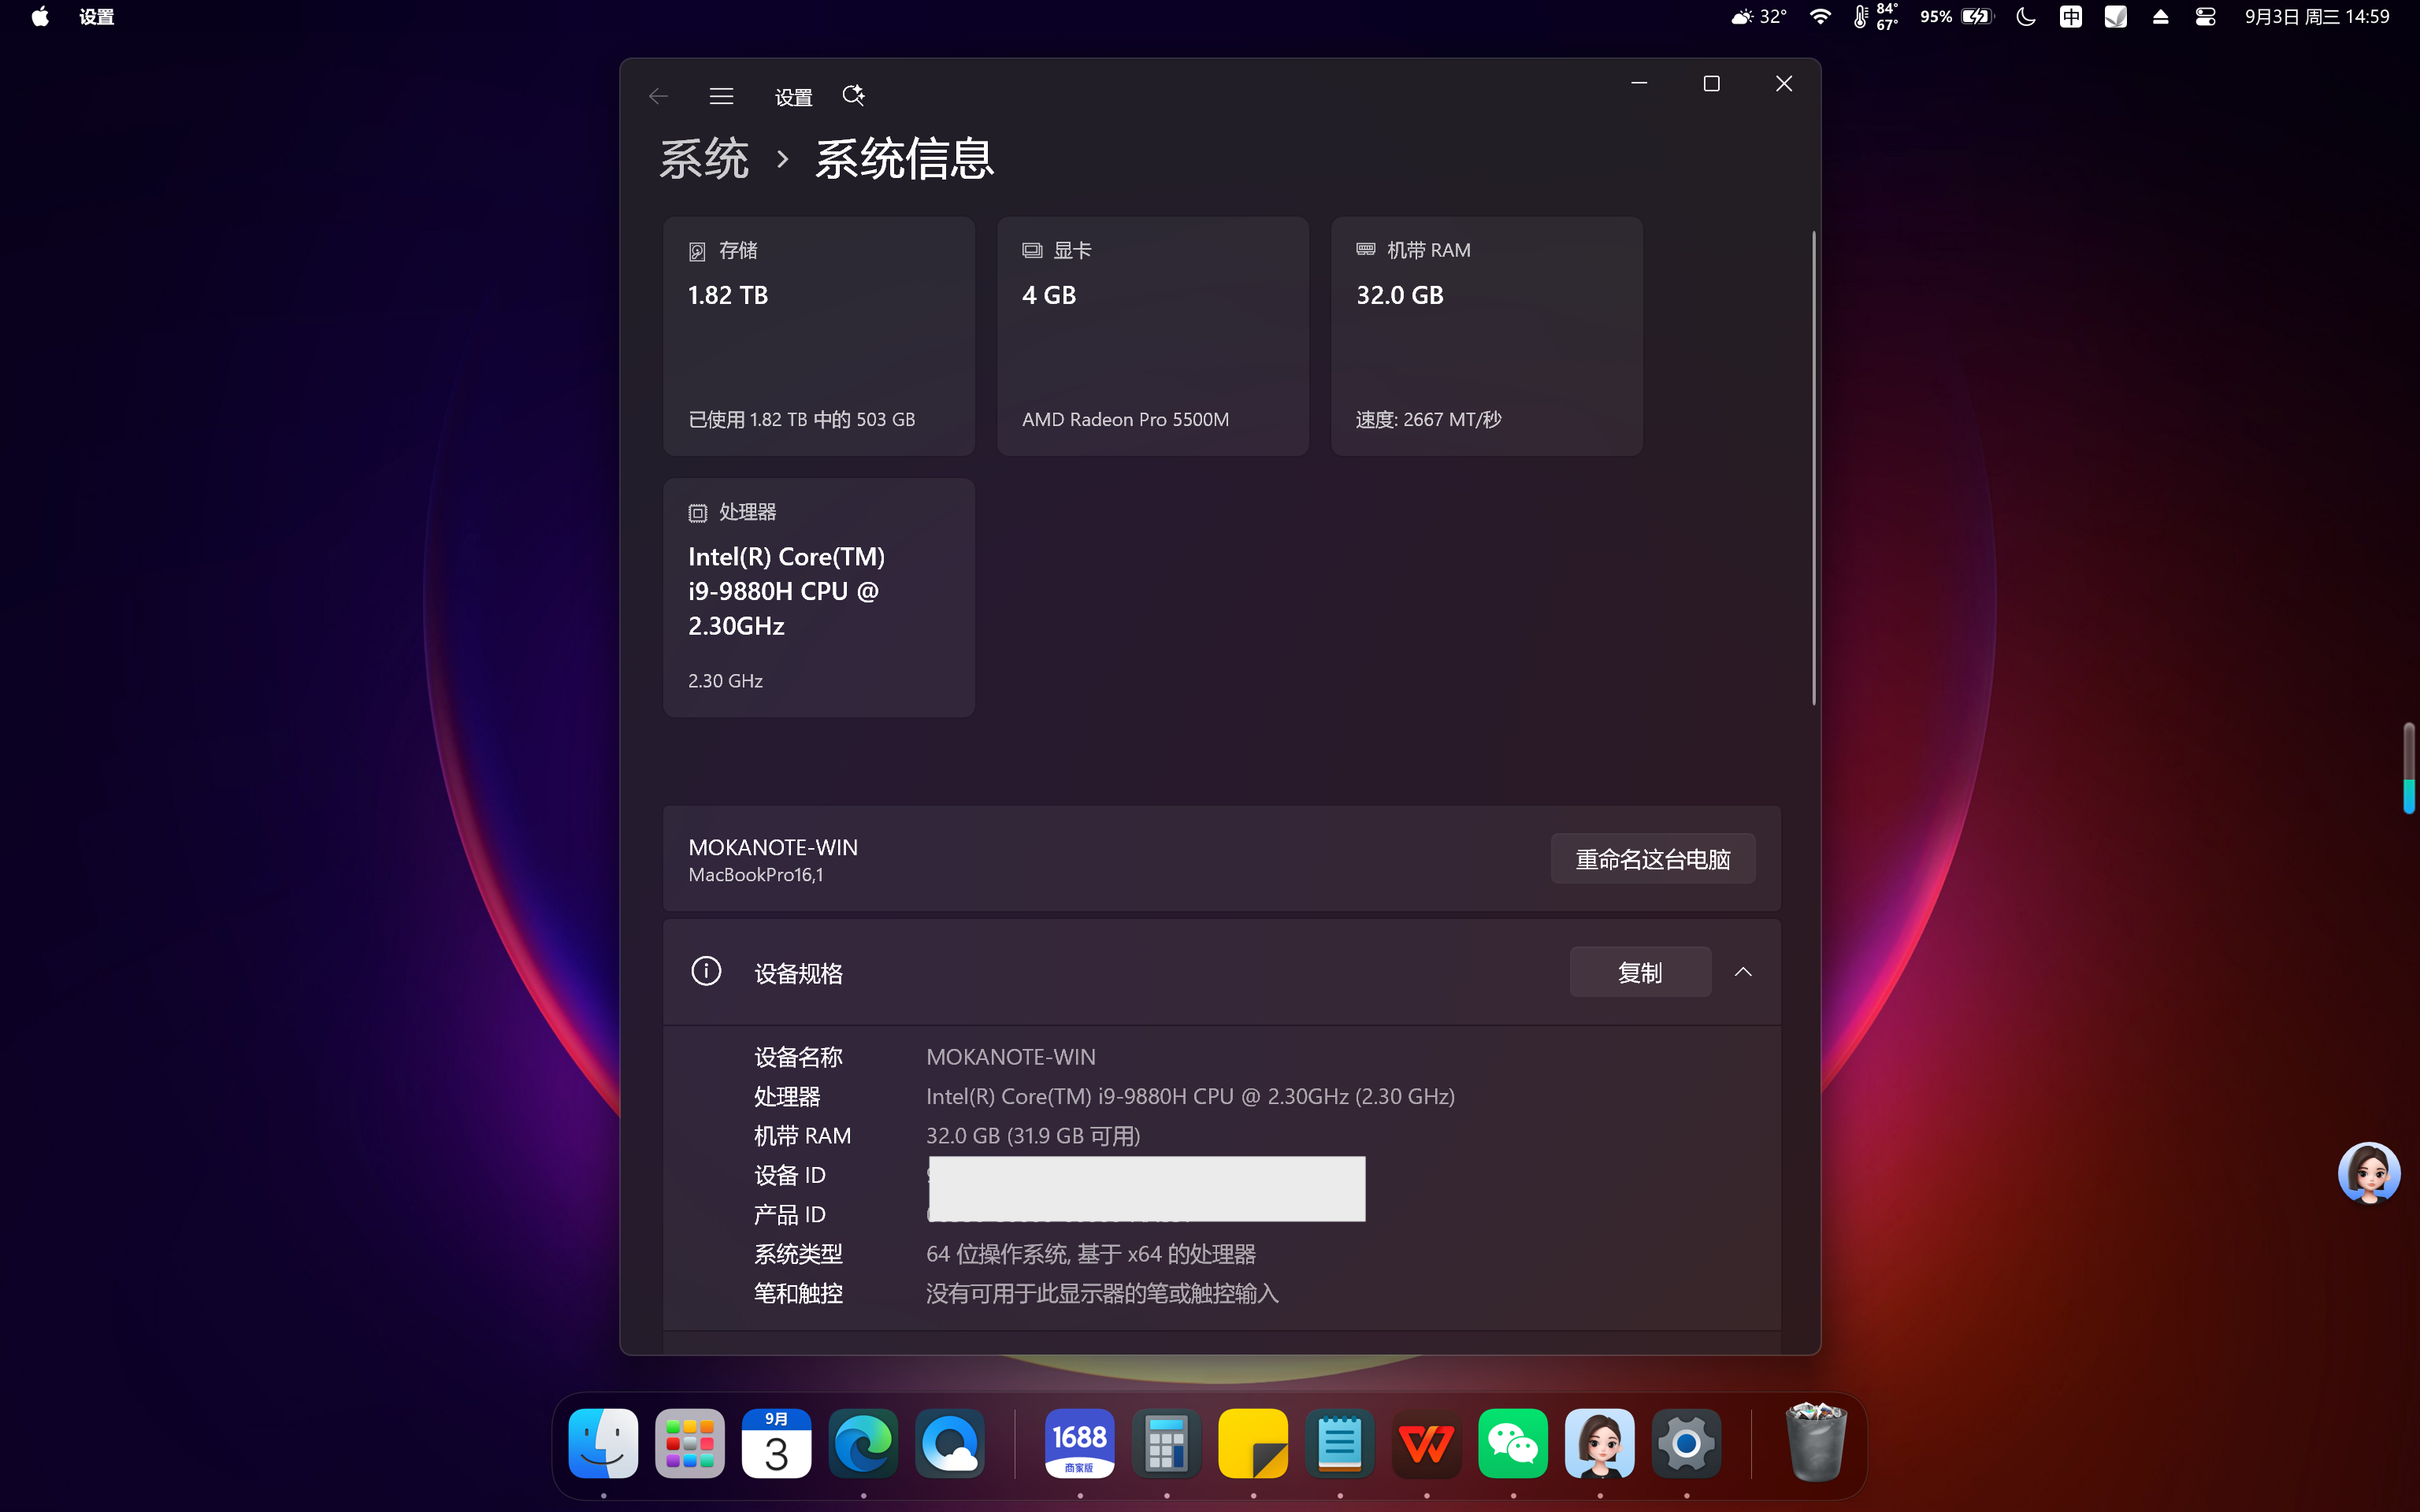Open the hamburger navigation menu
This screenshot has height=1512, width=2420.
click(721, 96)
